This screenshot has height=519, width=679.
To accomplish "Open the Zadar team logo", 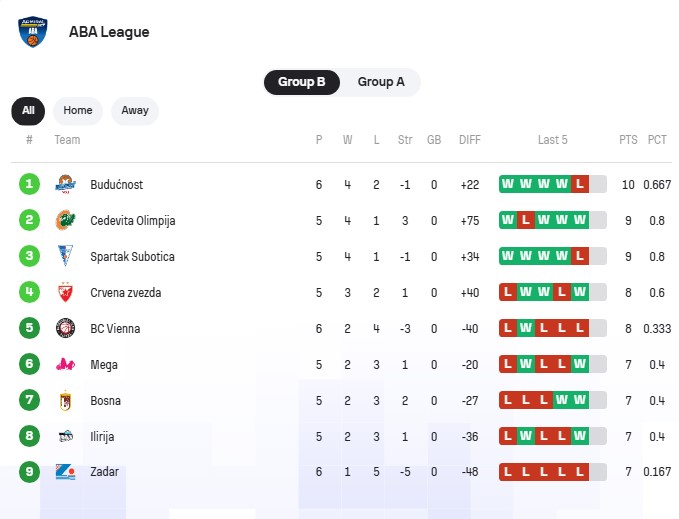I will point(66,472).
